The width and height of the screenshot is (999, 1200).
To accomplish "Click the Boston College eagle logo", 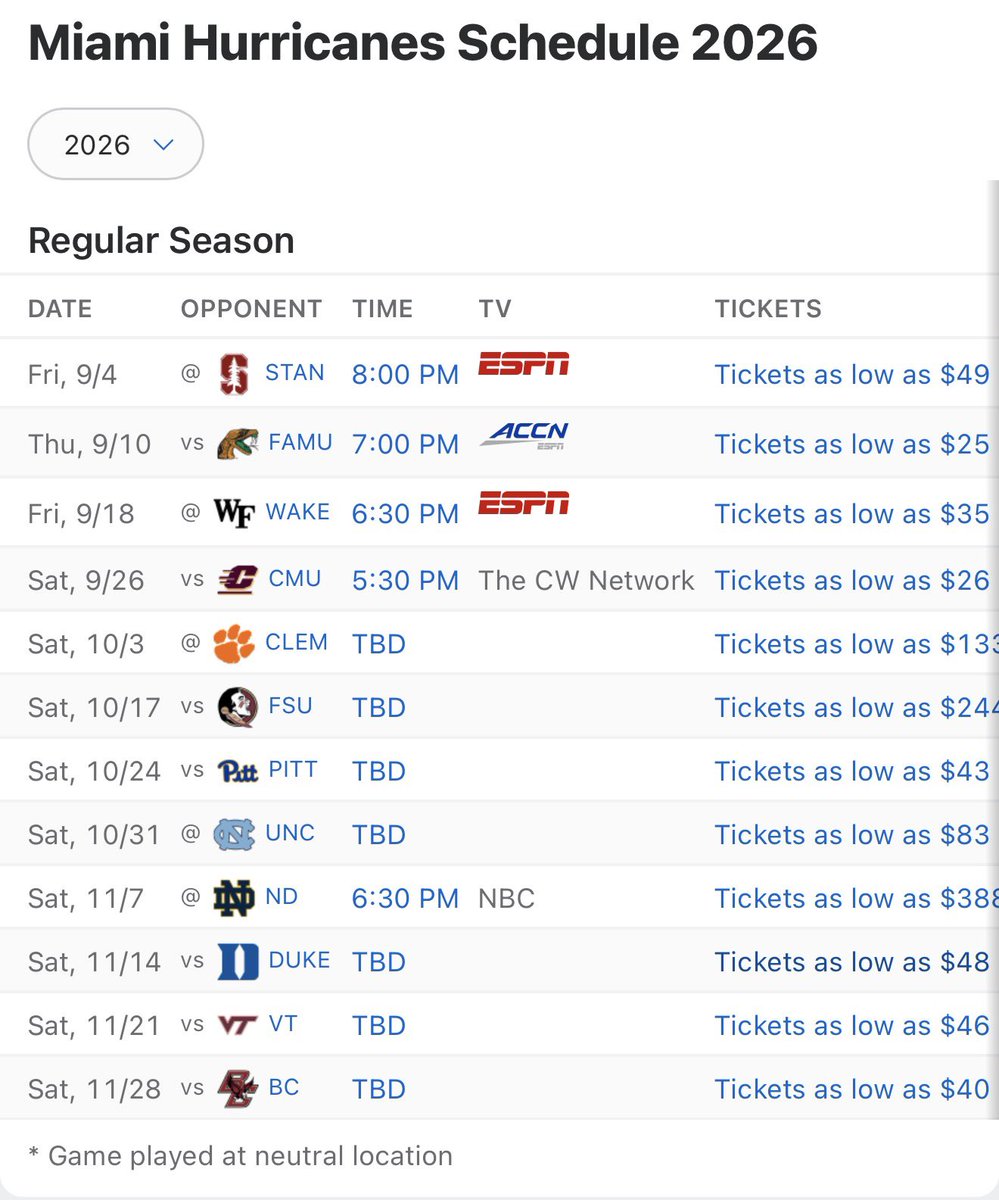I will [x=237, y=1088].
